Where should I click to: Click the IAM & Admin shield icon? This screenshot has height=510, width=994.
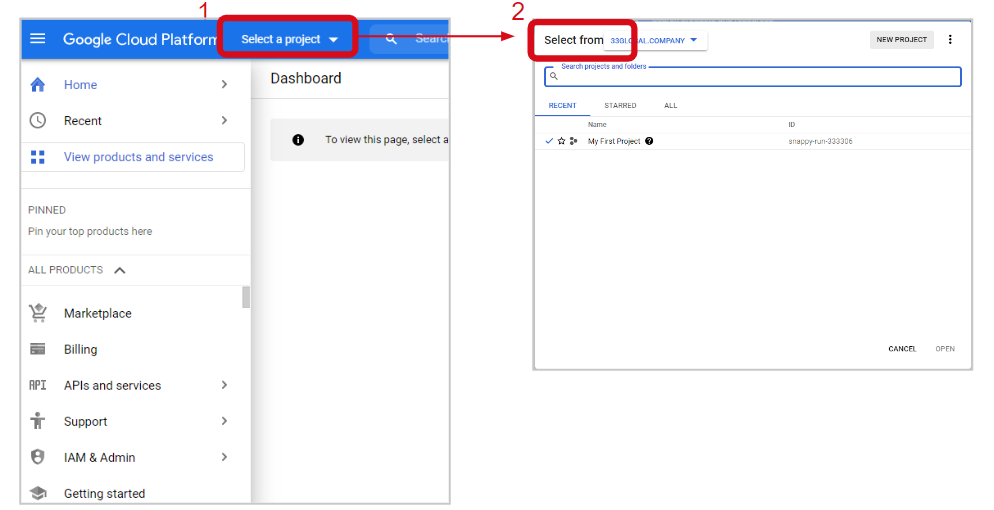[37, 457]
